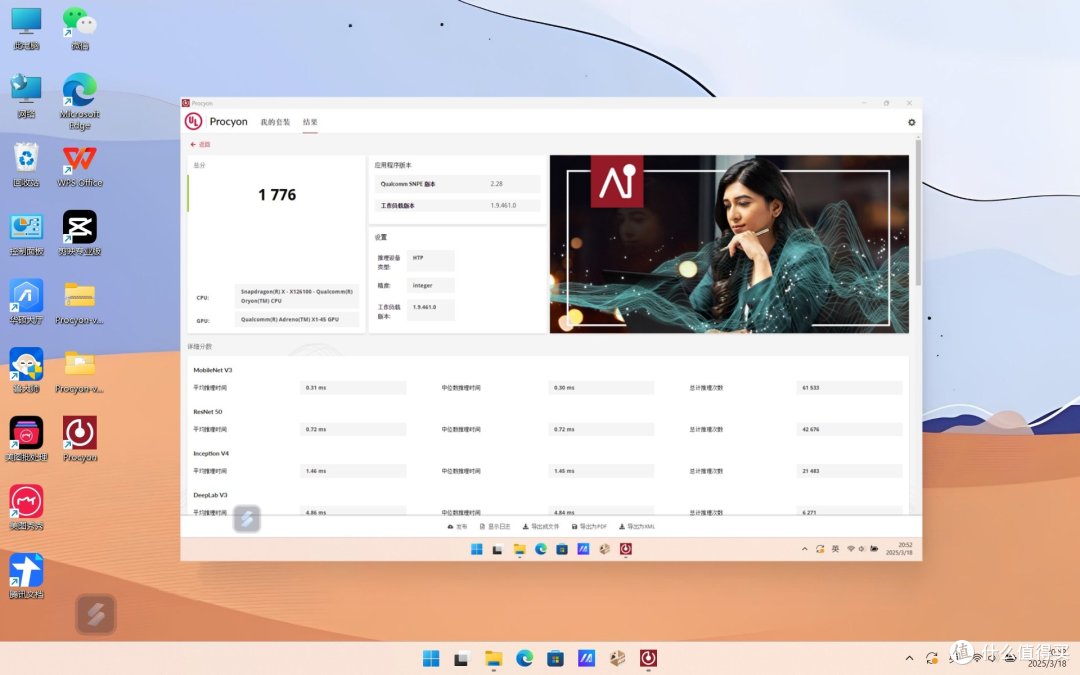Open the zipped Procyon-v... folder on the desktop
This screenshot has width=1080, height=675.
pos(80,302)
